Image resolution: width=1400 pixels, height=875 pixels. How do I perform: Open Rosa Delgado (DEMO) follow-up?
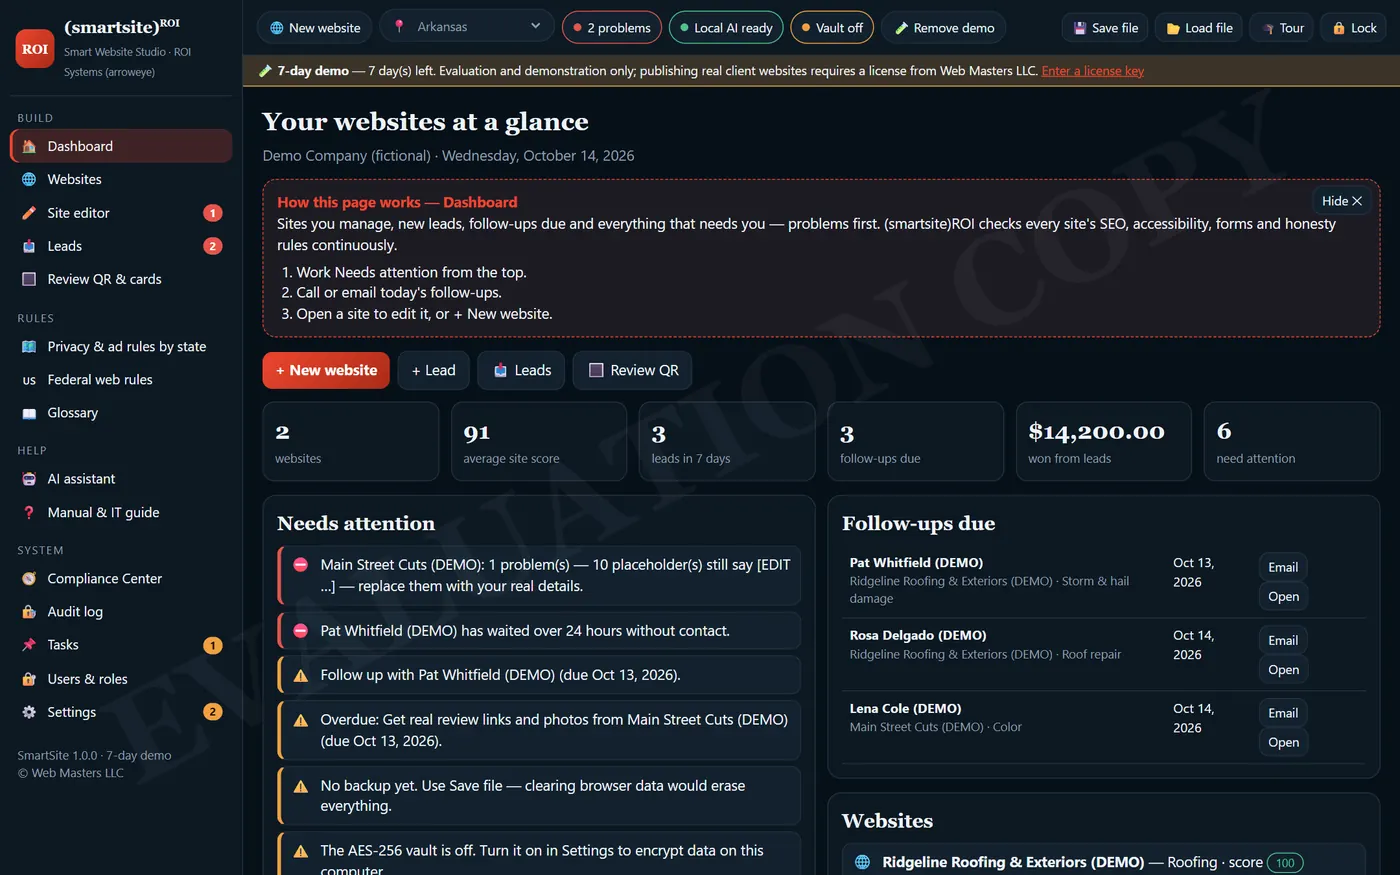(x=1283, y=670)
